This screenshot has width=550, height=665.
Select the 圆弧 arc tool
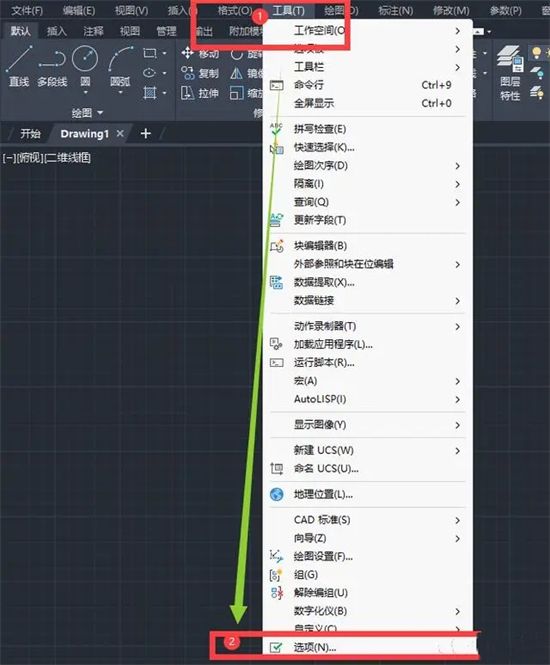(x=120, y=64)
